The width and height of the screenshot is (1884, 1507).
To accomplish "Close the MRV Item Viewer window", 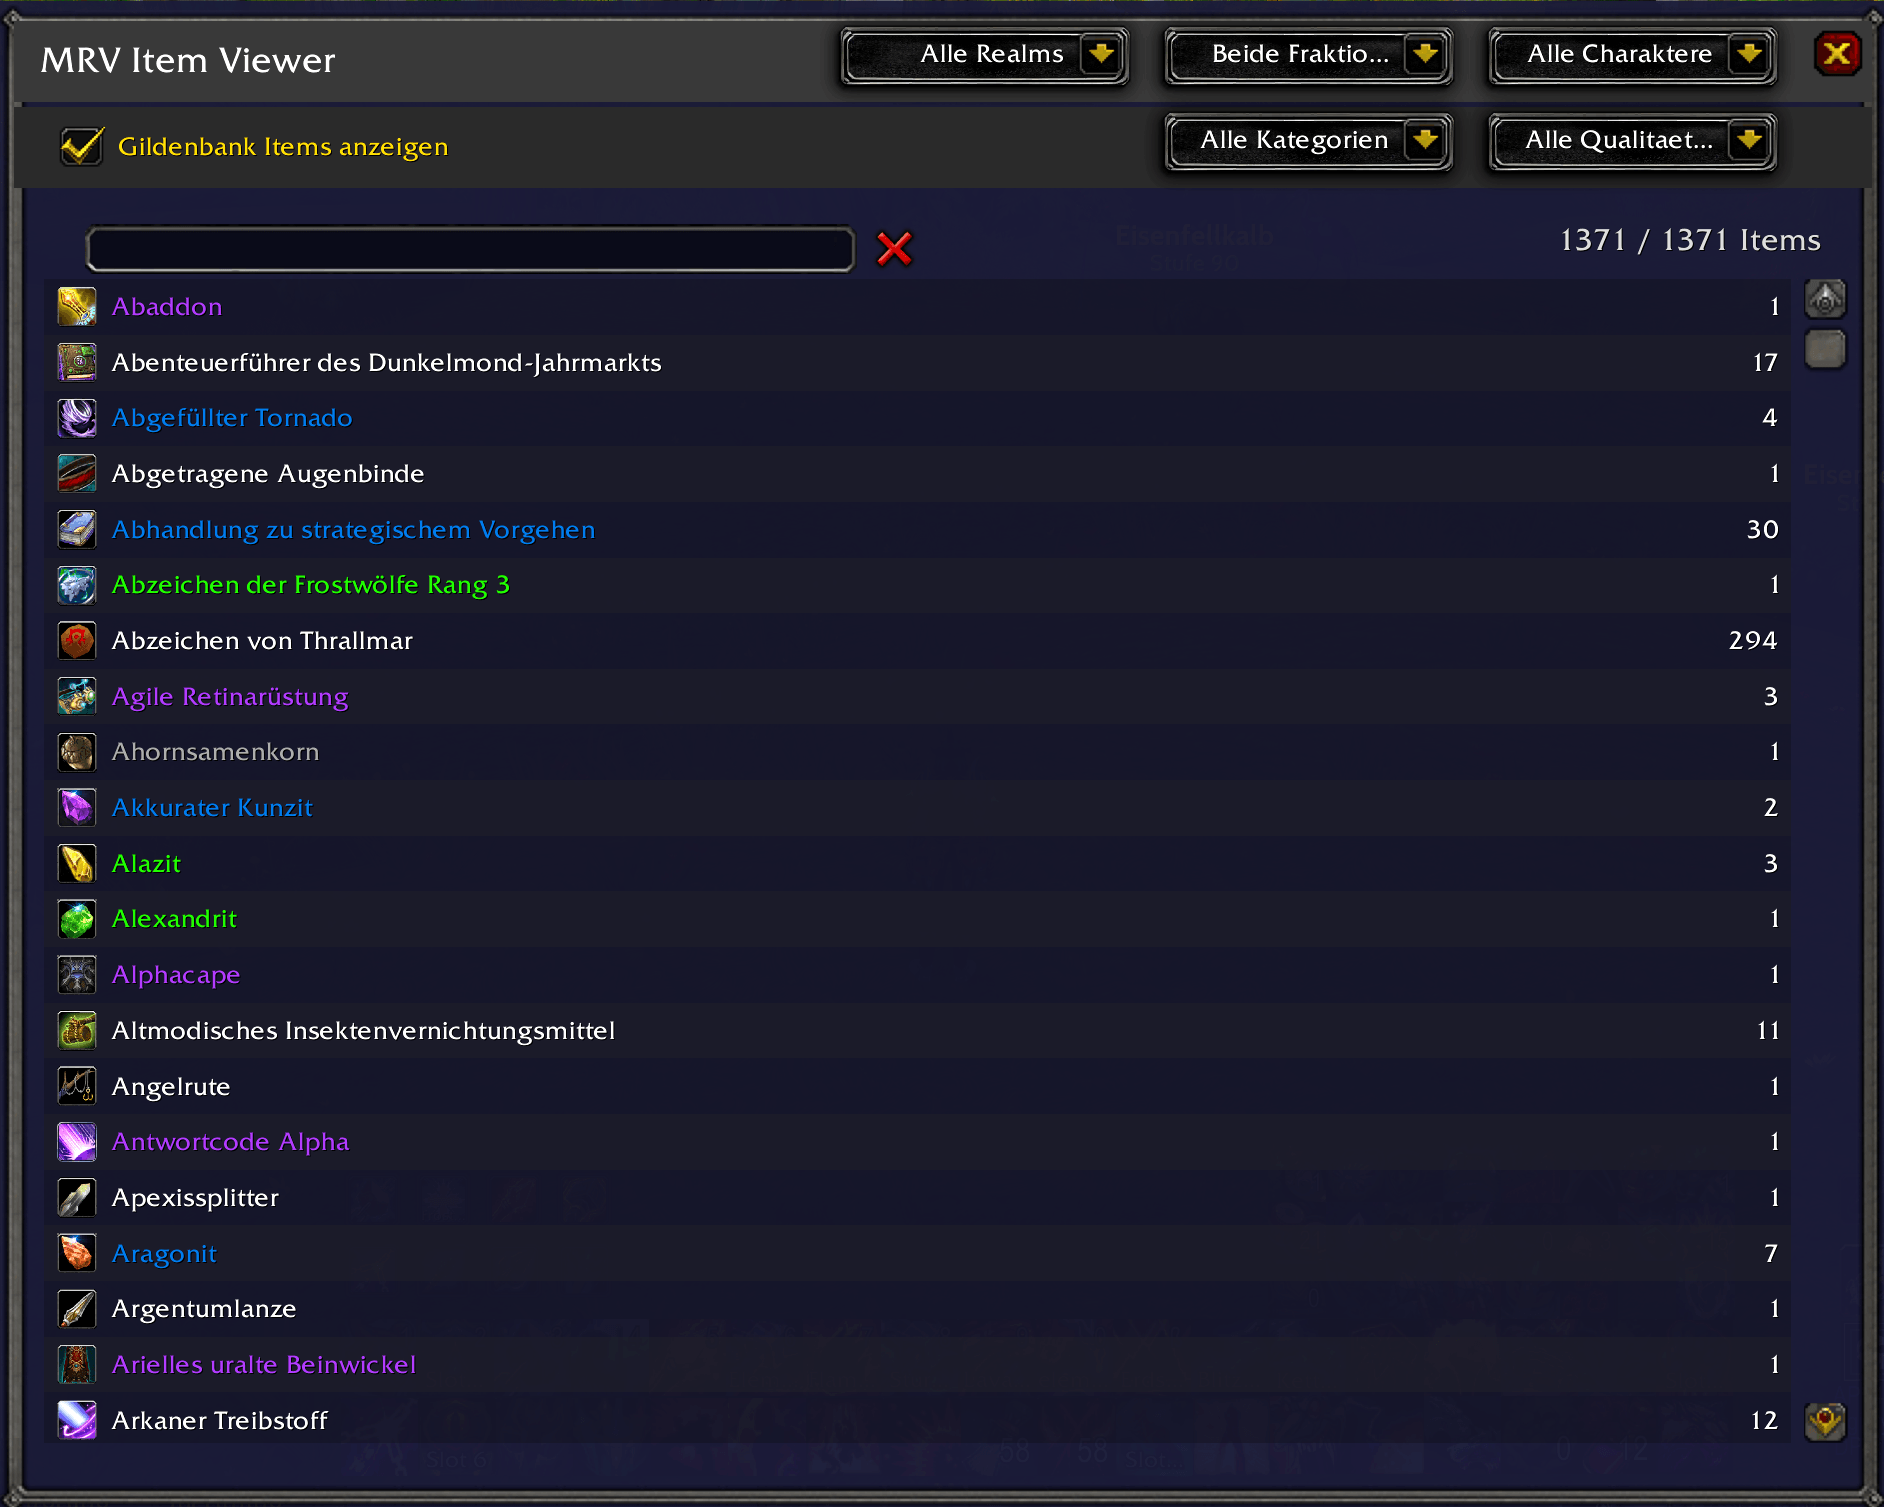I will [x=1837, y=54].
